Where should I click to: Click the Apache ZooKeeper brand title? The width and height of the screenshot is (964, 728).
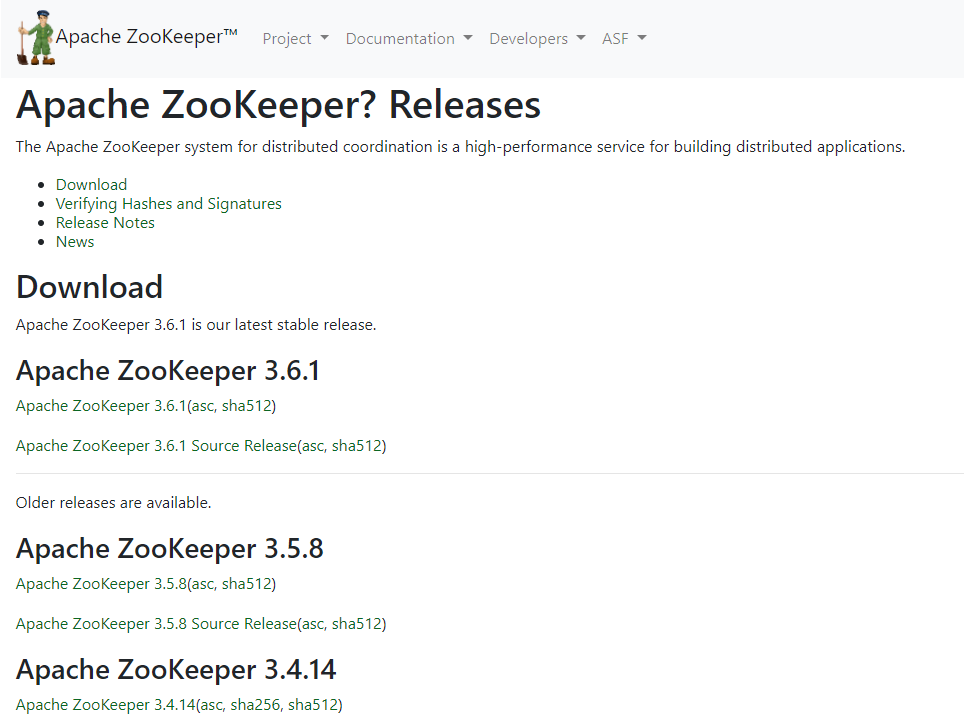[x=147, y=38]
